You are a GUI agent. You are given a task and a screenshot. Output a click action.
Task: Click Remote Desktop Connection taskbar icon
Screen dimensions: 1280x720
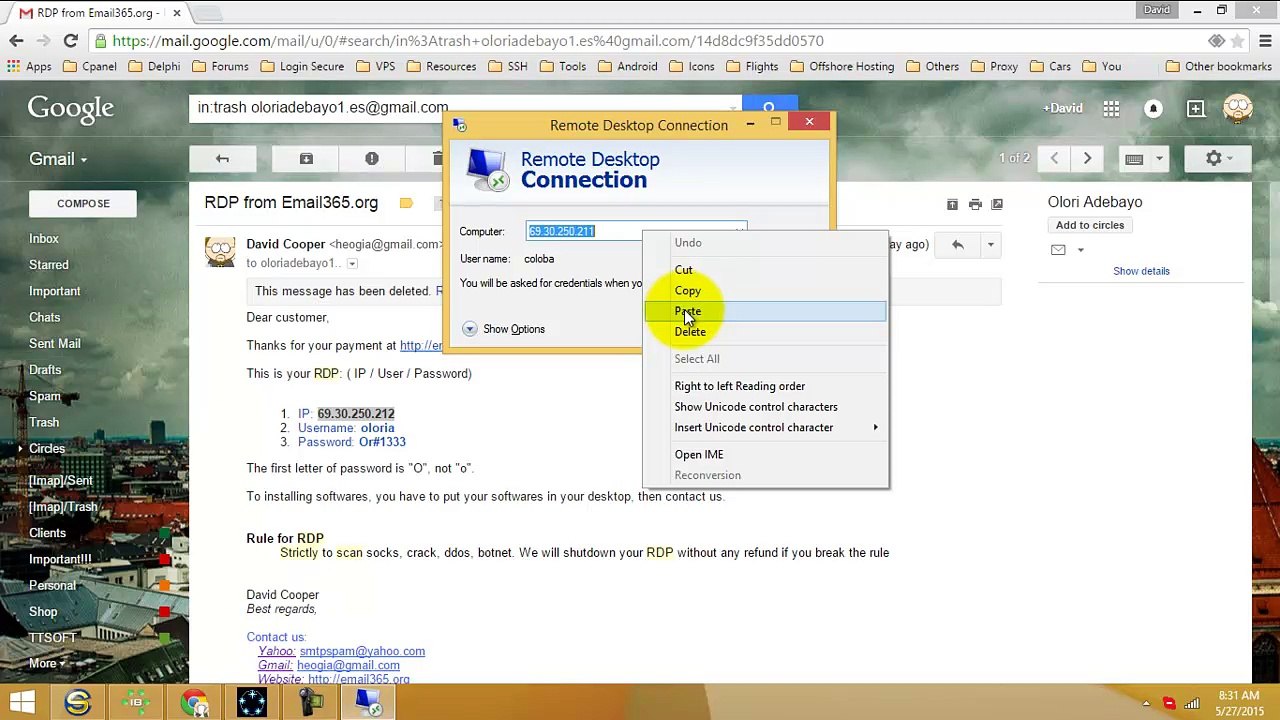pyautogui.click(x=368, y=702)
